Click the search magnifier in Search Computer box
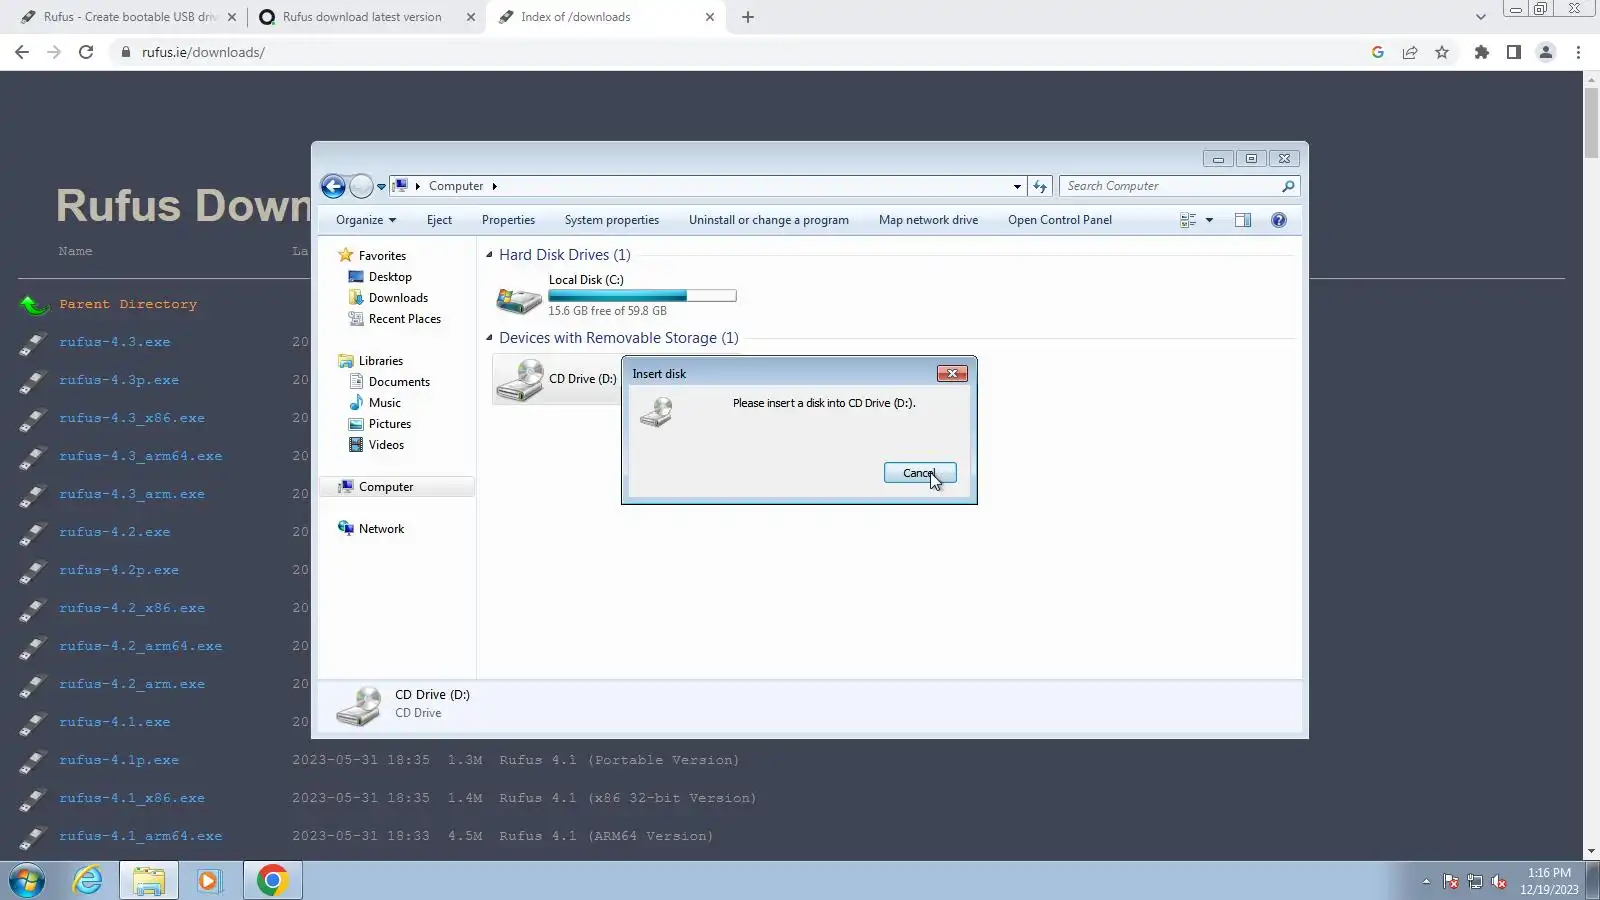 point(1288,186)
